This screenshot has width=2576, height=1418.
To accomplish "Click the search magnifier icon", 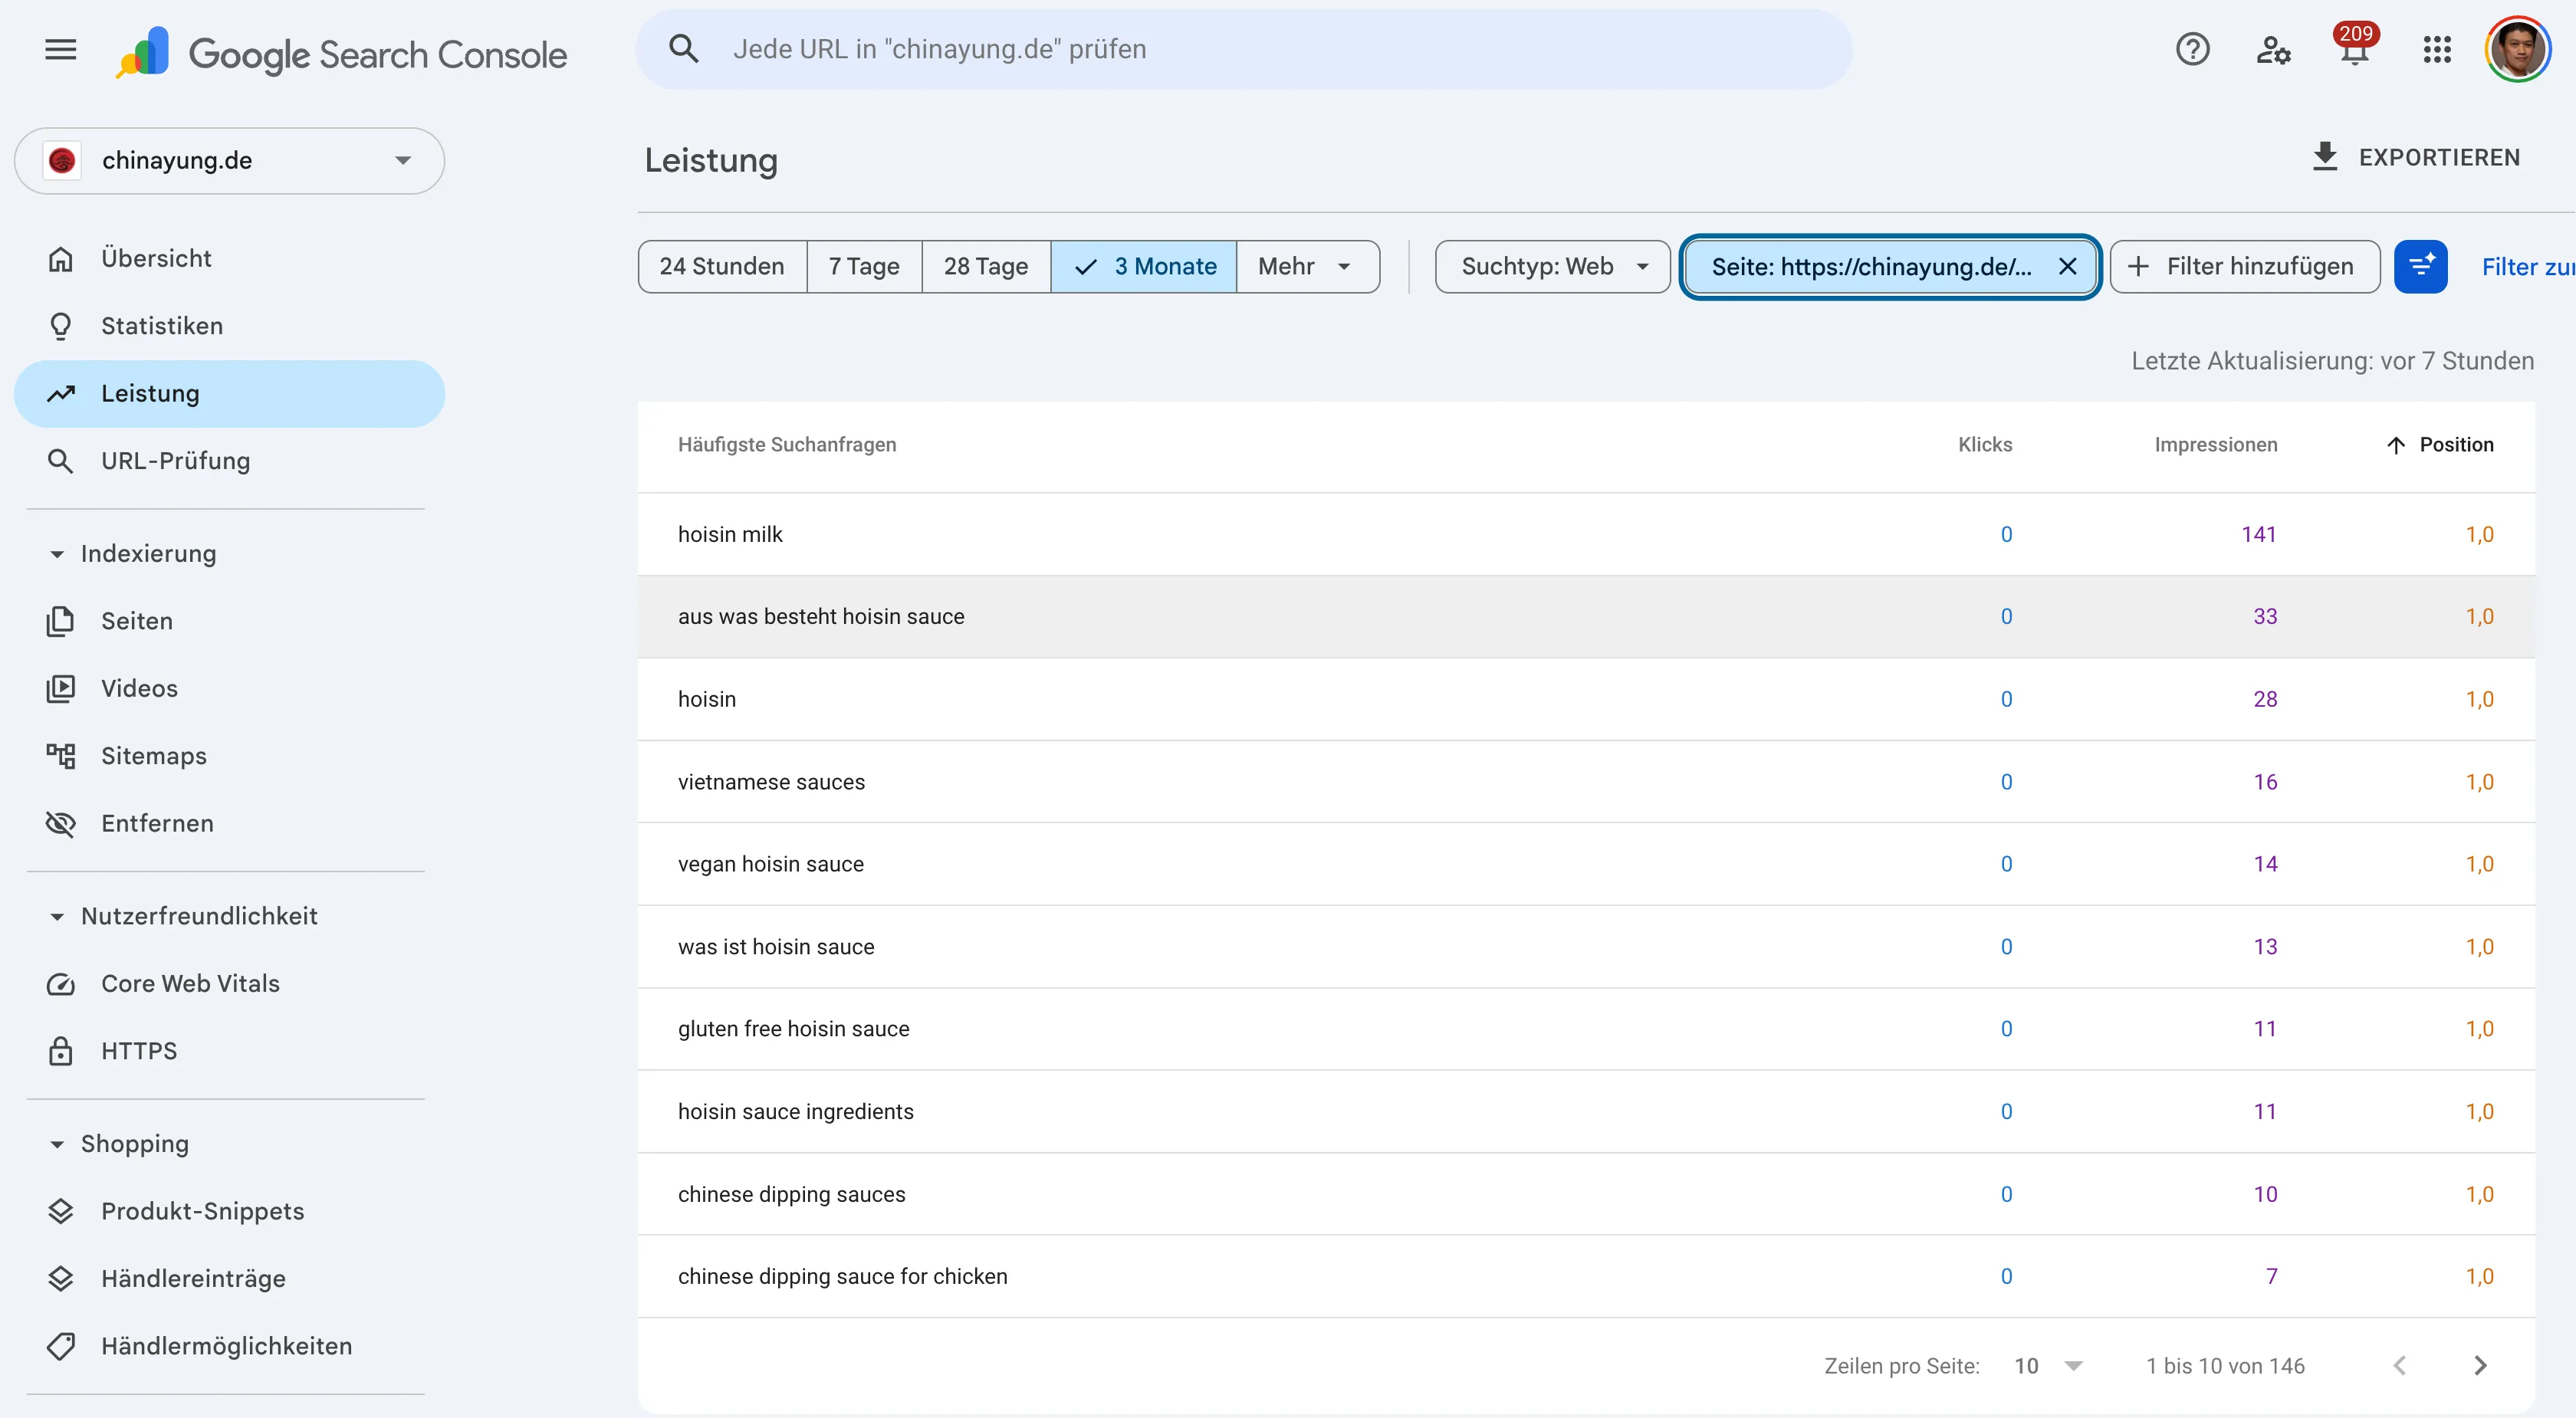I will click(x=684, y=49).
